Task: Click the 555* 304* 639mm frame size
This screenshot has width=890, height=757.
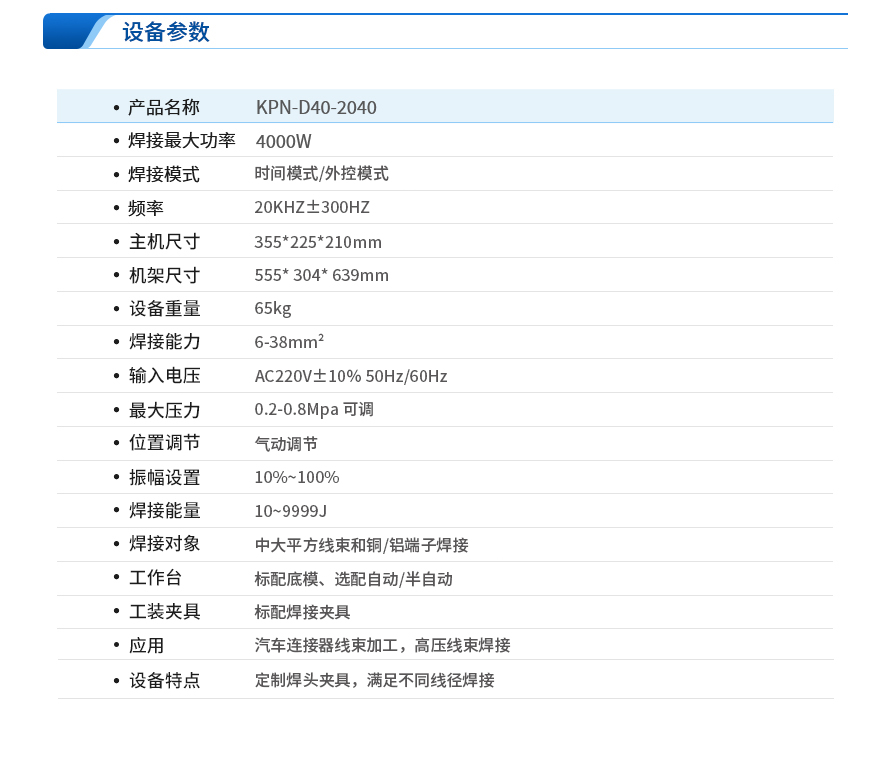Action: pyautogui.click(x=321, y=275)
